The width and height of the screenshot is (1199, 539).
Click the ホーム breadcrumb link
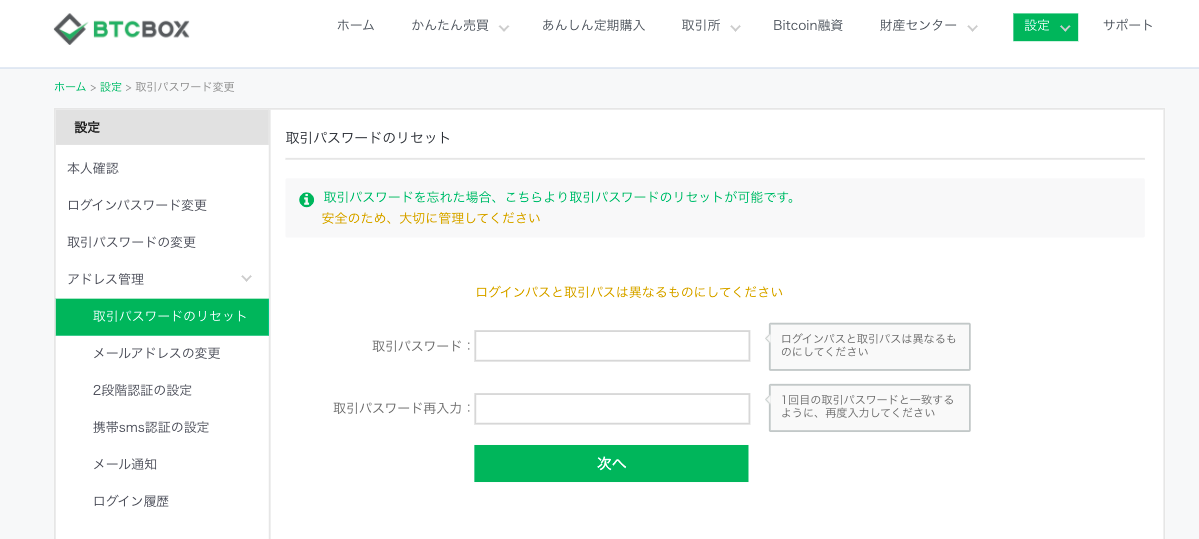tap(70, 87)
